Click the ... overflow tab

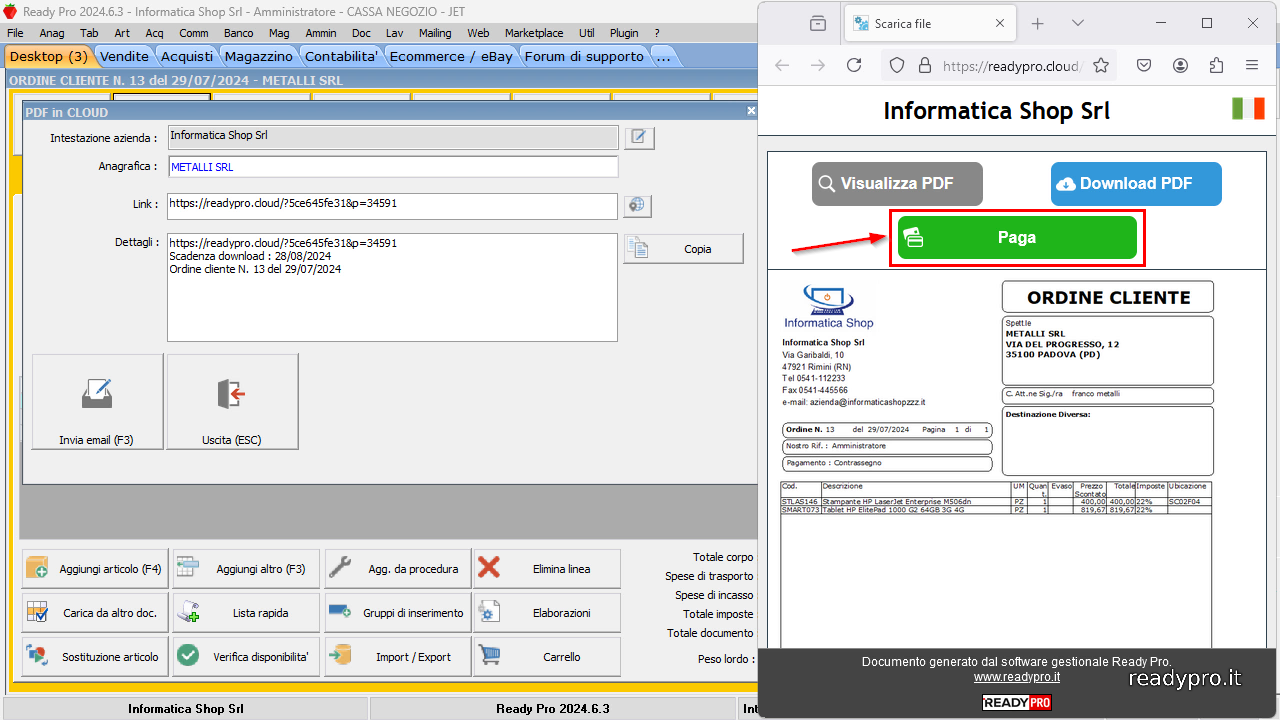point(663,57)
